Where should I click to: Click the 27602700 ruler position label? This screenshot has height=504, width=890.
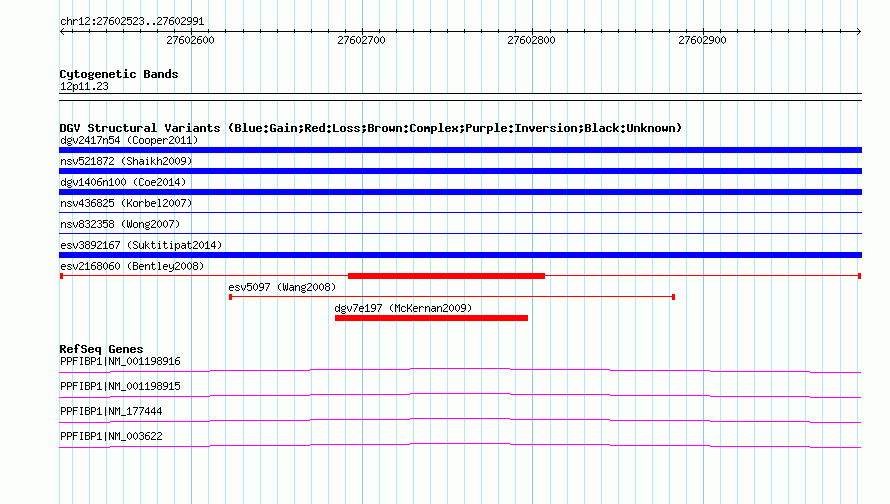[x=361, y=40]
